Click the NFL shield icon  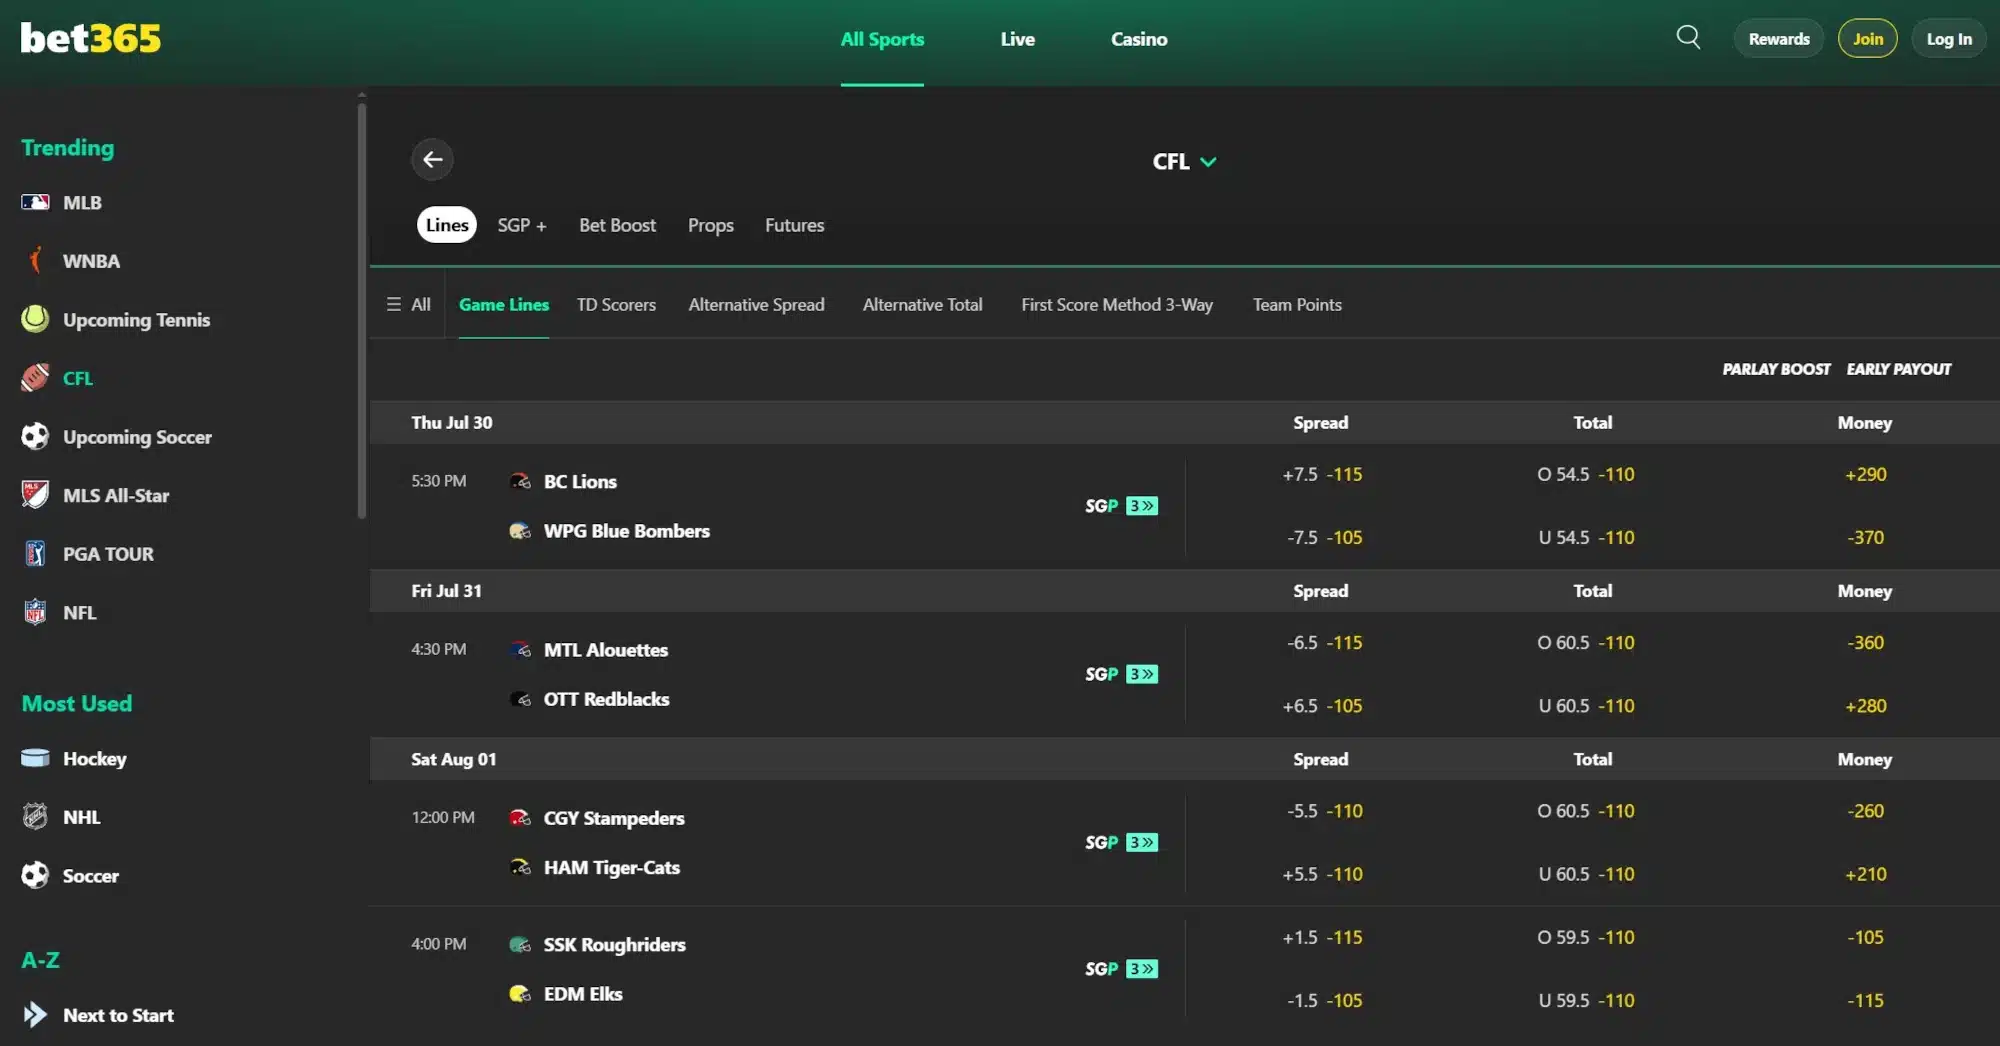pos(35,611)
